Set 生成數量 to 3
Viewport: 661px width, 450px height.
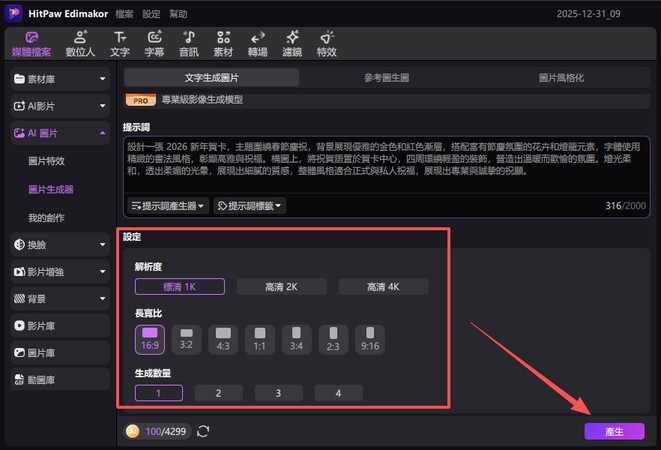(278, 393)
